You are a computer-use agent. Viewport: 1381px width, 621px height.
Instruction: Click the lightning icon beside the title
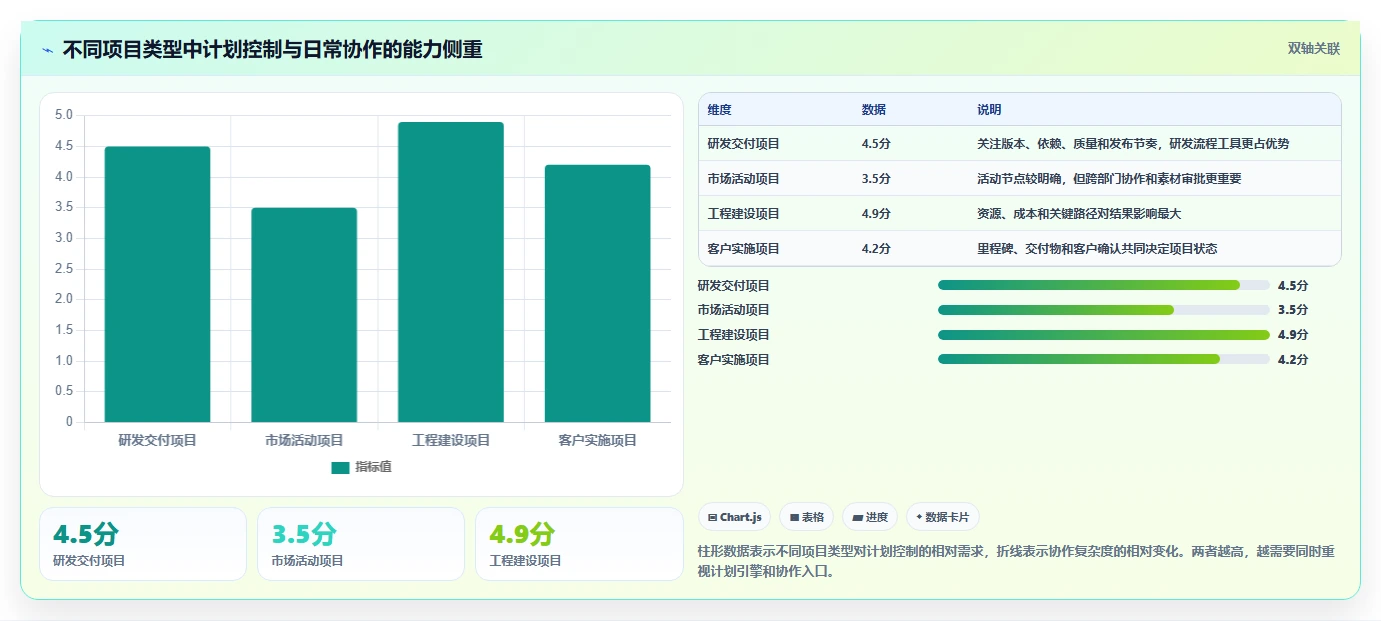(x=47, y=50)
